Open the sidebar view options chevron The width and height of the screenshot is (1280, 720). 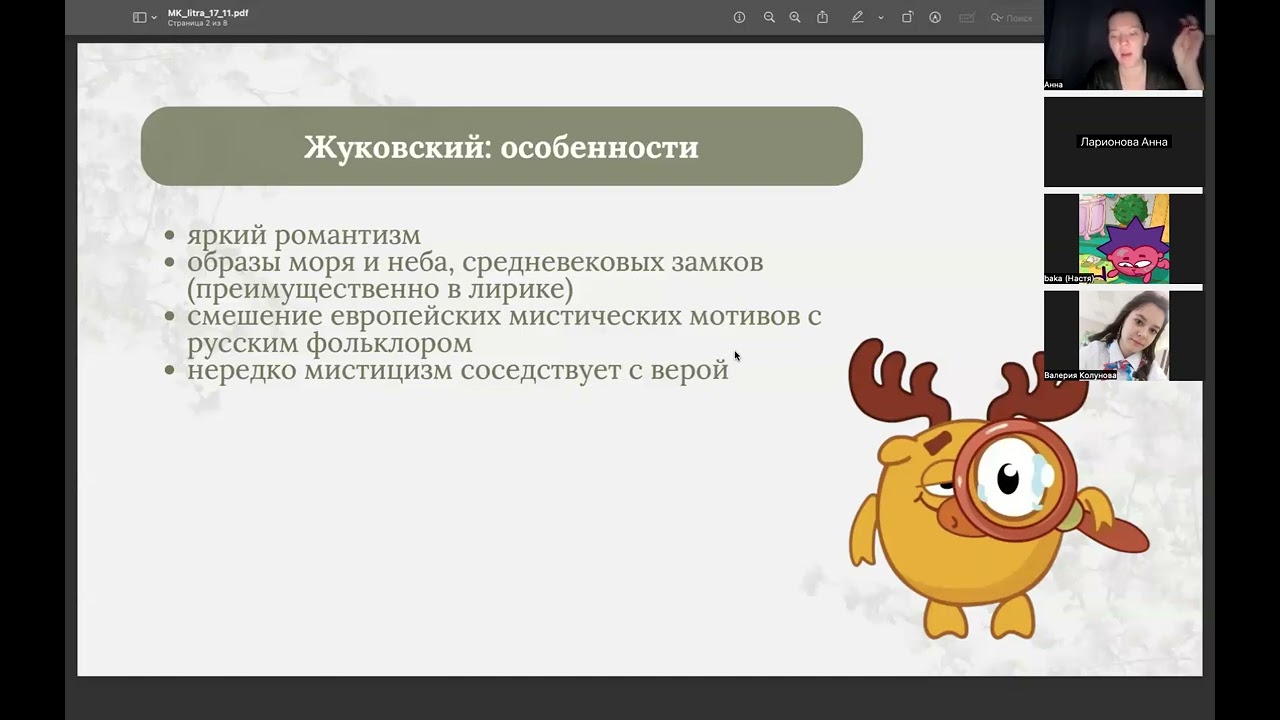click(x=154, y=18)
